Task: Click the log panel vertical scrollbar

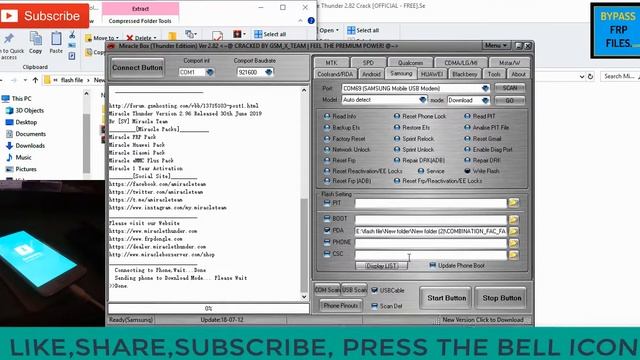Action: click(304, 193)
